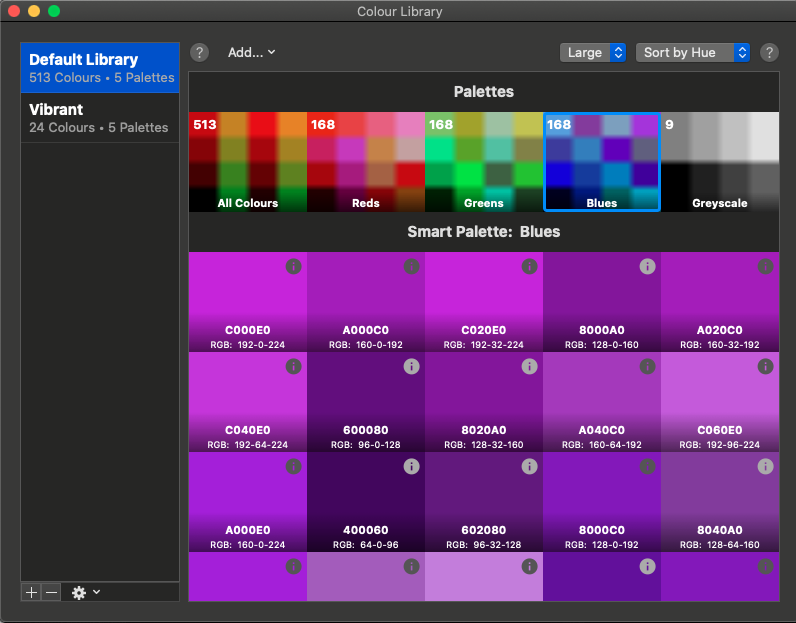Image resolution: width=796 pixels, height=623 pixels.
Task: Click 513 count on All Colours palette
Action: [x=205, y=124]
